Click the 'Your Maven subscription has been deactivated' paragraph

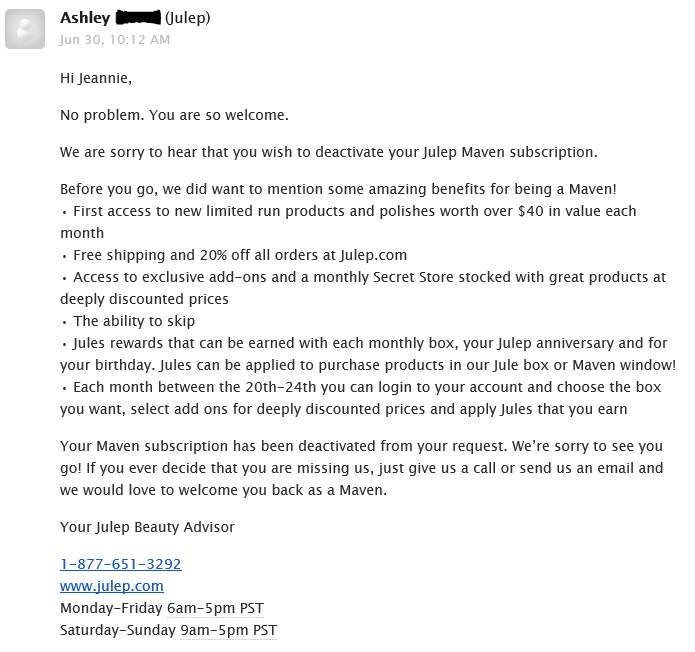point(360,468)
